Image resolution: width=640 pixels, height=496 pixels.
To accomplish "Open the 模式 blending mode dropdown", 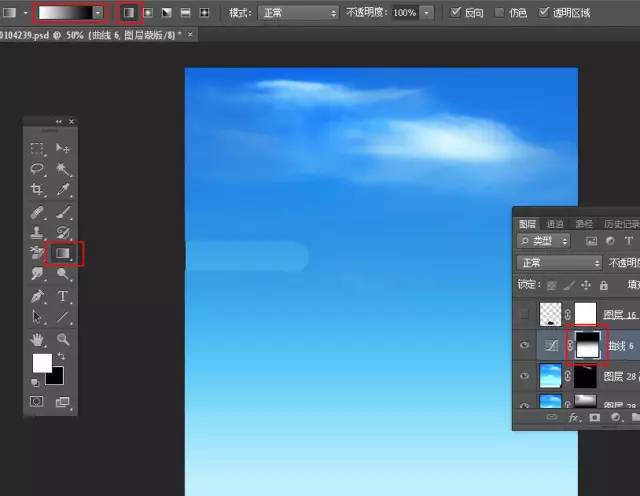I will click(x=297, y=13).
